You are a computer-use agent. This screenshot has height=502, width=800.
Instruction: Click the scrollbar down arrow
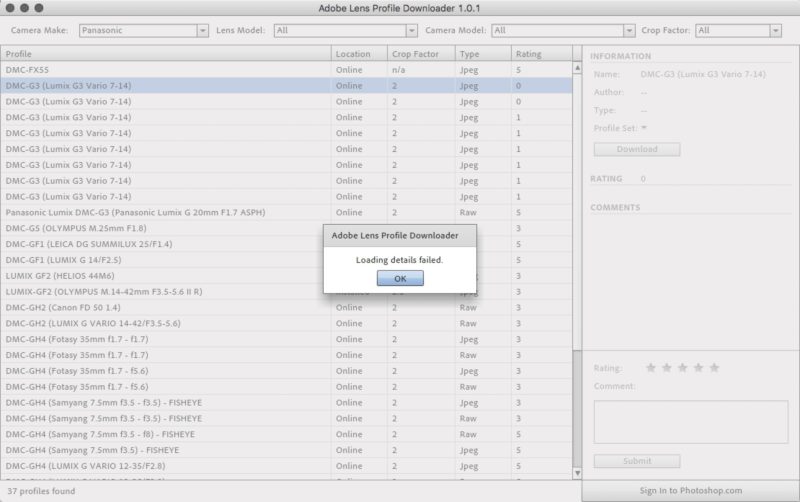tap(577, 473)
